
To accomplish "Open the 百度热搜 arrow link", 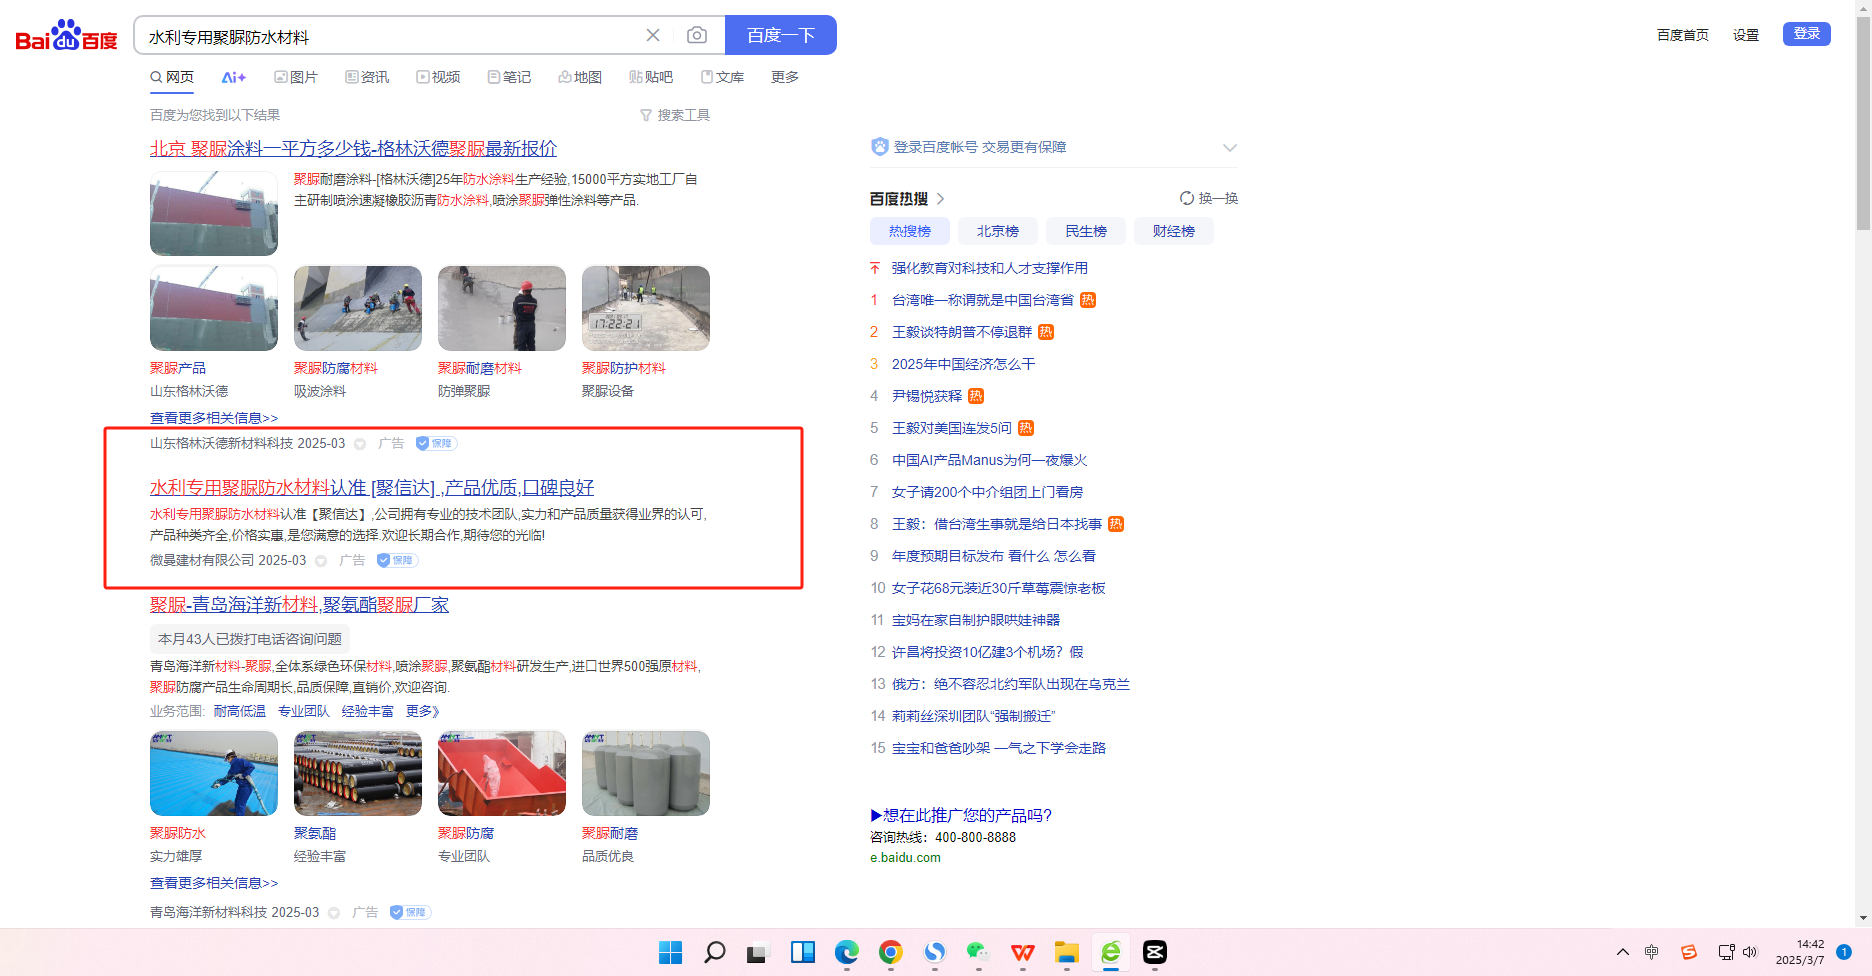I will click(940, 199).
